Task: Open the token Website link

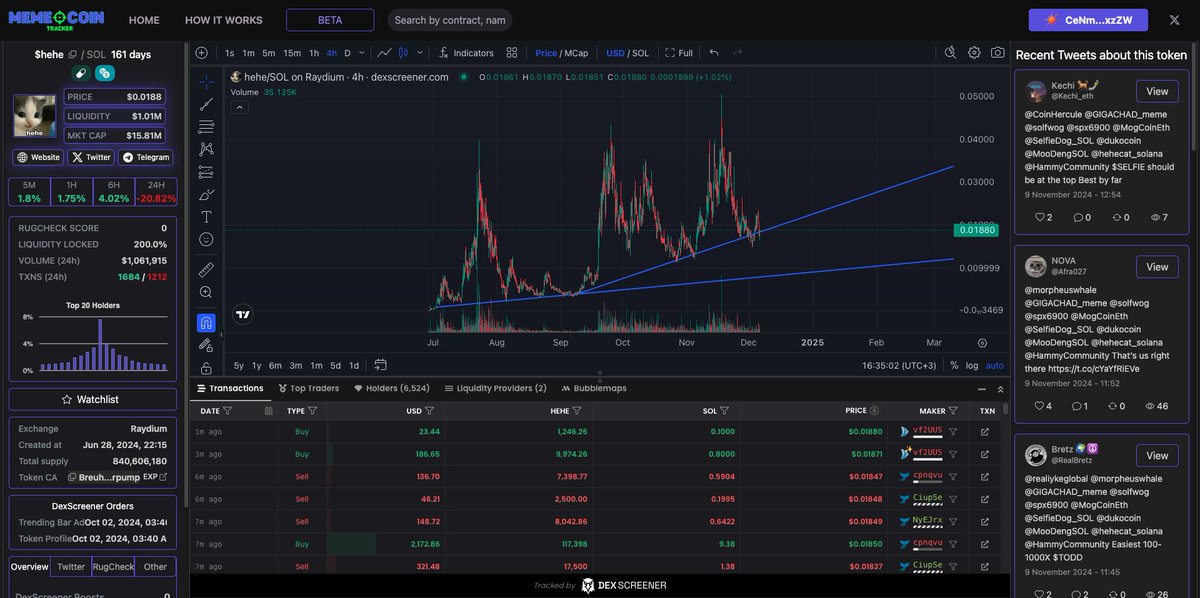Action: [38, 157]
